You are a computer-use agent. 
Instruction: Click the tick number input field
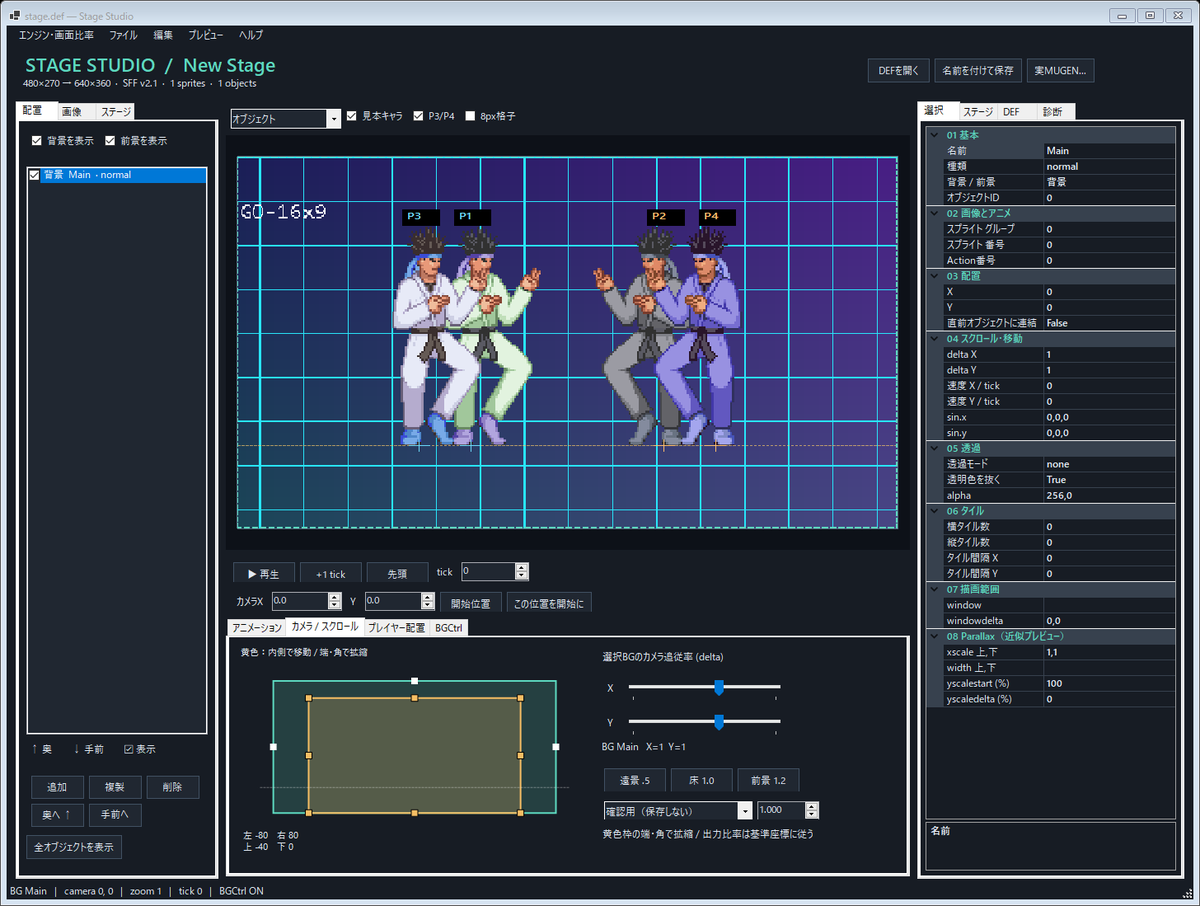(488, 571)
